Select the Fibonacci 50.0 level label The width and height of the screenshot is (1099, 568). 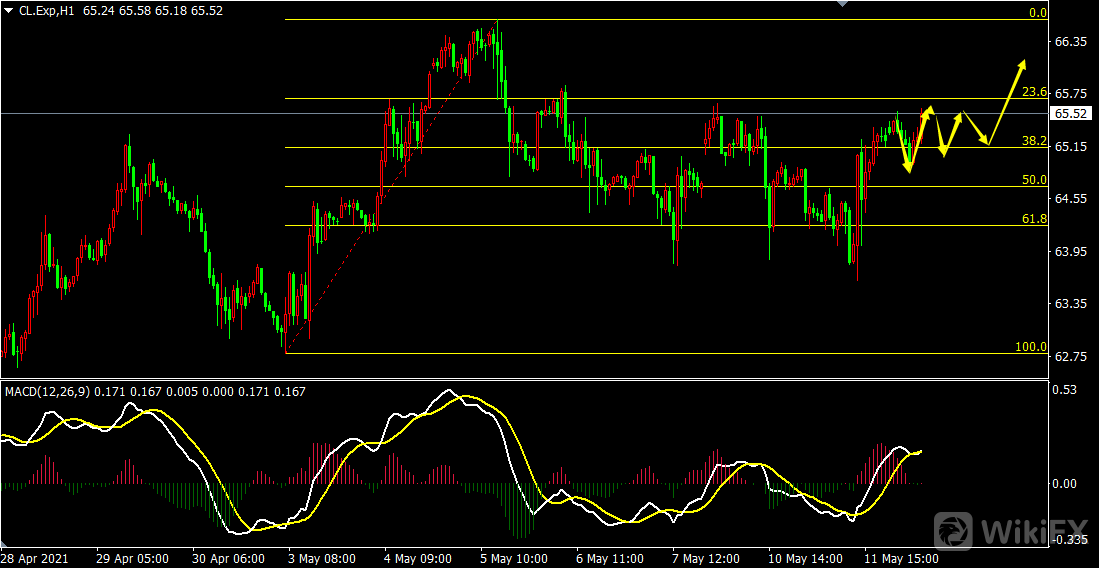pos(1035,180)
